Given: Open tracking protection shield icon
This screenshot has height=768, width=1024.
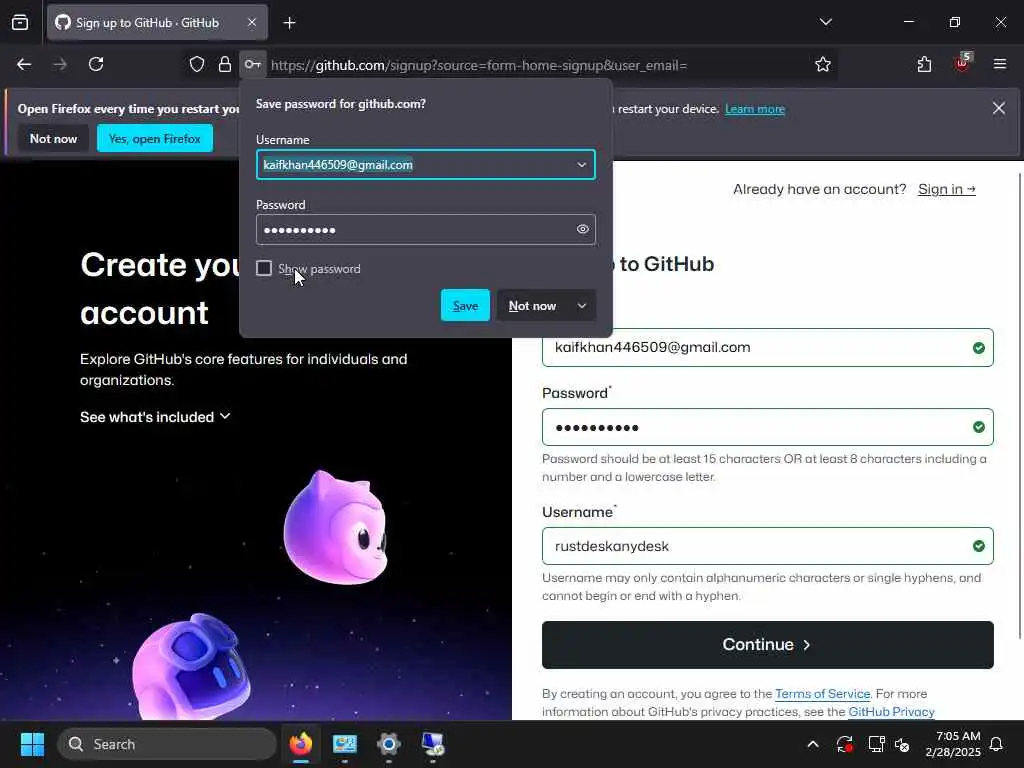Looking at the screenshot, I should 197,65.
